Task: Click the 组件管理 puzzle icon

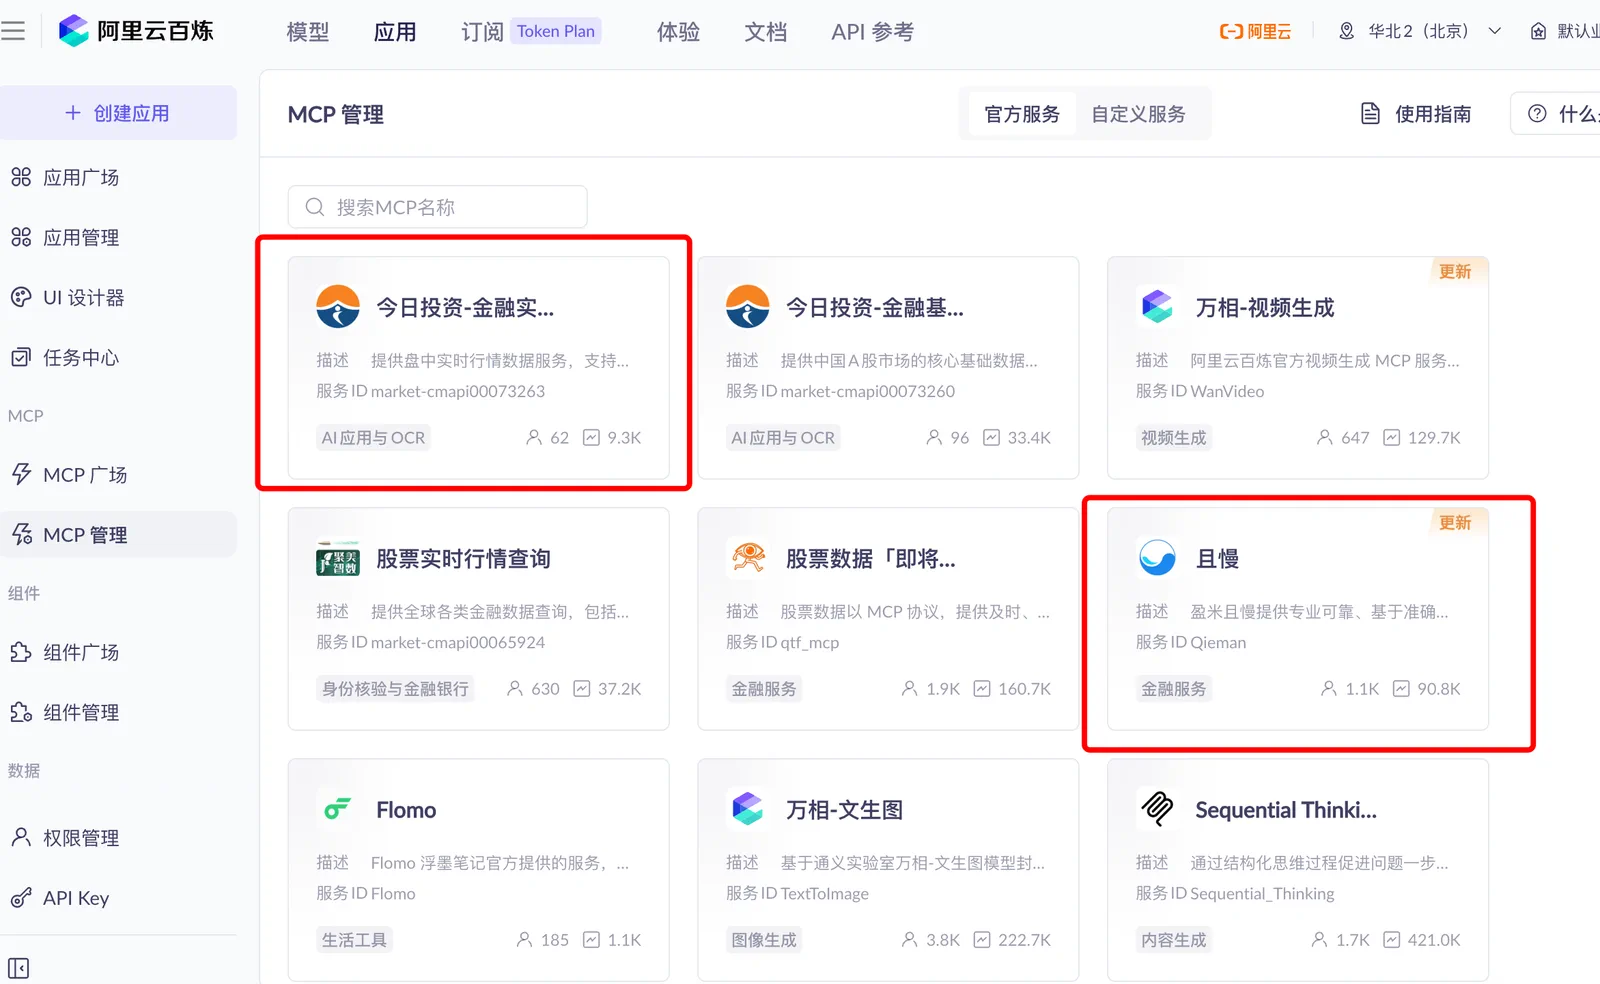Action: (21, 712)
